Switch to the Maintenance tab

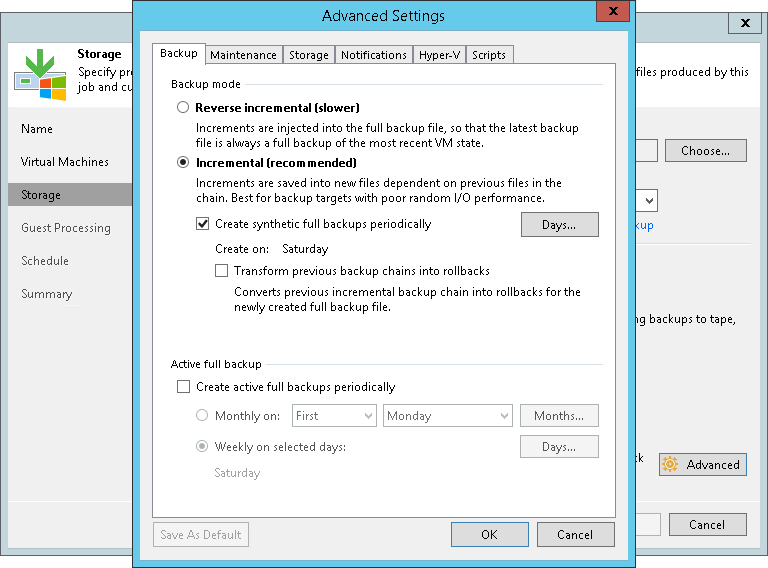(x=243, y=55)
